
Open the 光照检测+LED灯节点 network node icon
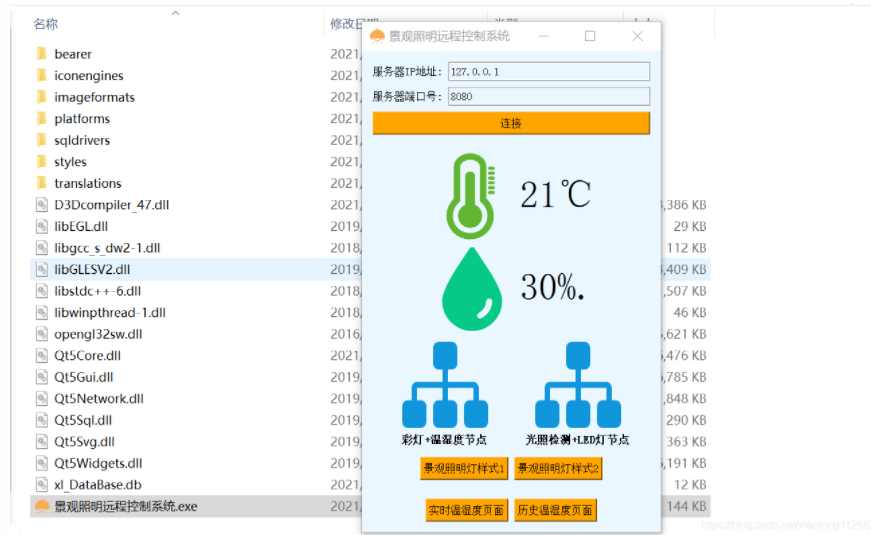(578, 385)
